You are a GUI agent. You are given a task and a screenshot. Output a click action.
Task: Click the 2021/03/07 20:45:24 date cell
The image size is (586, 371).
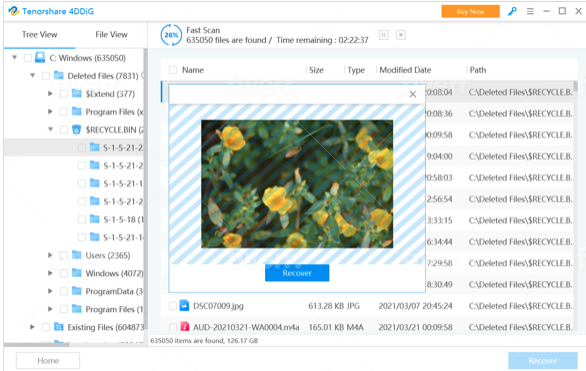click(415, 306)
